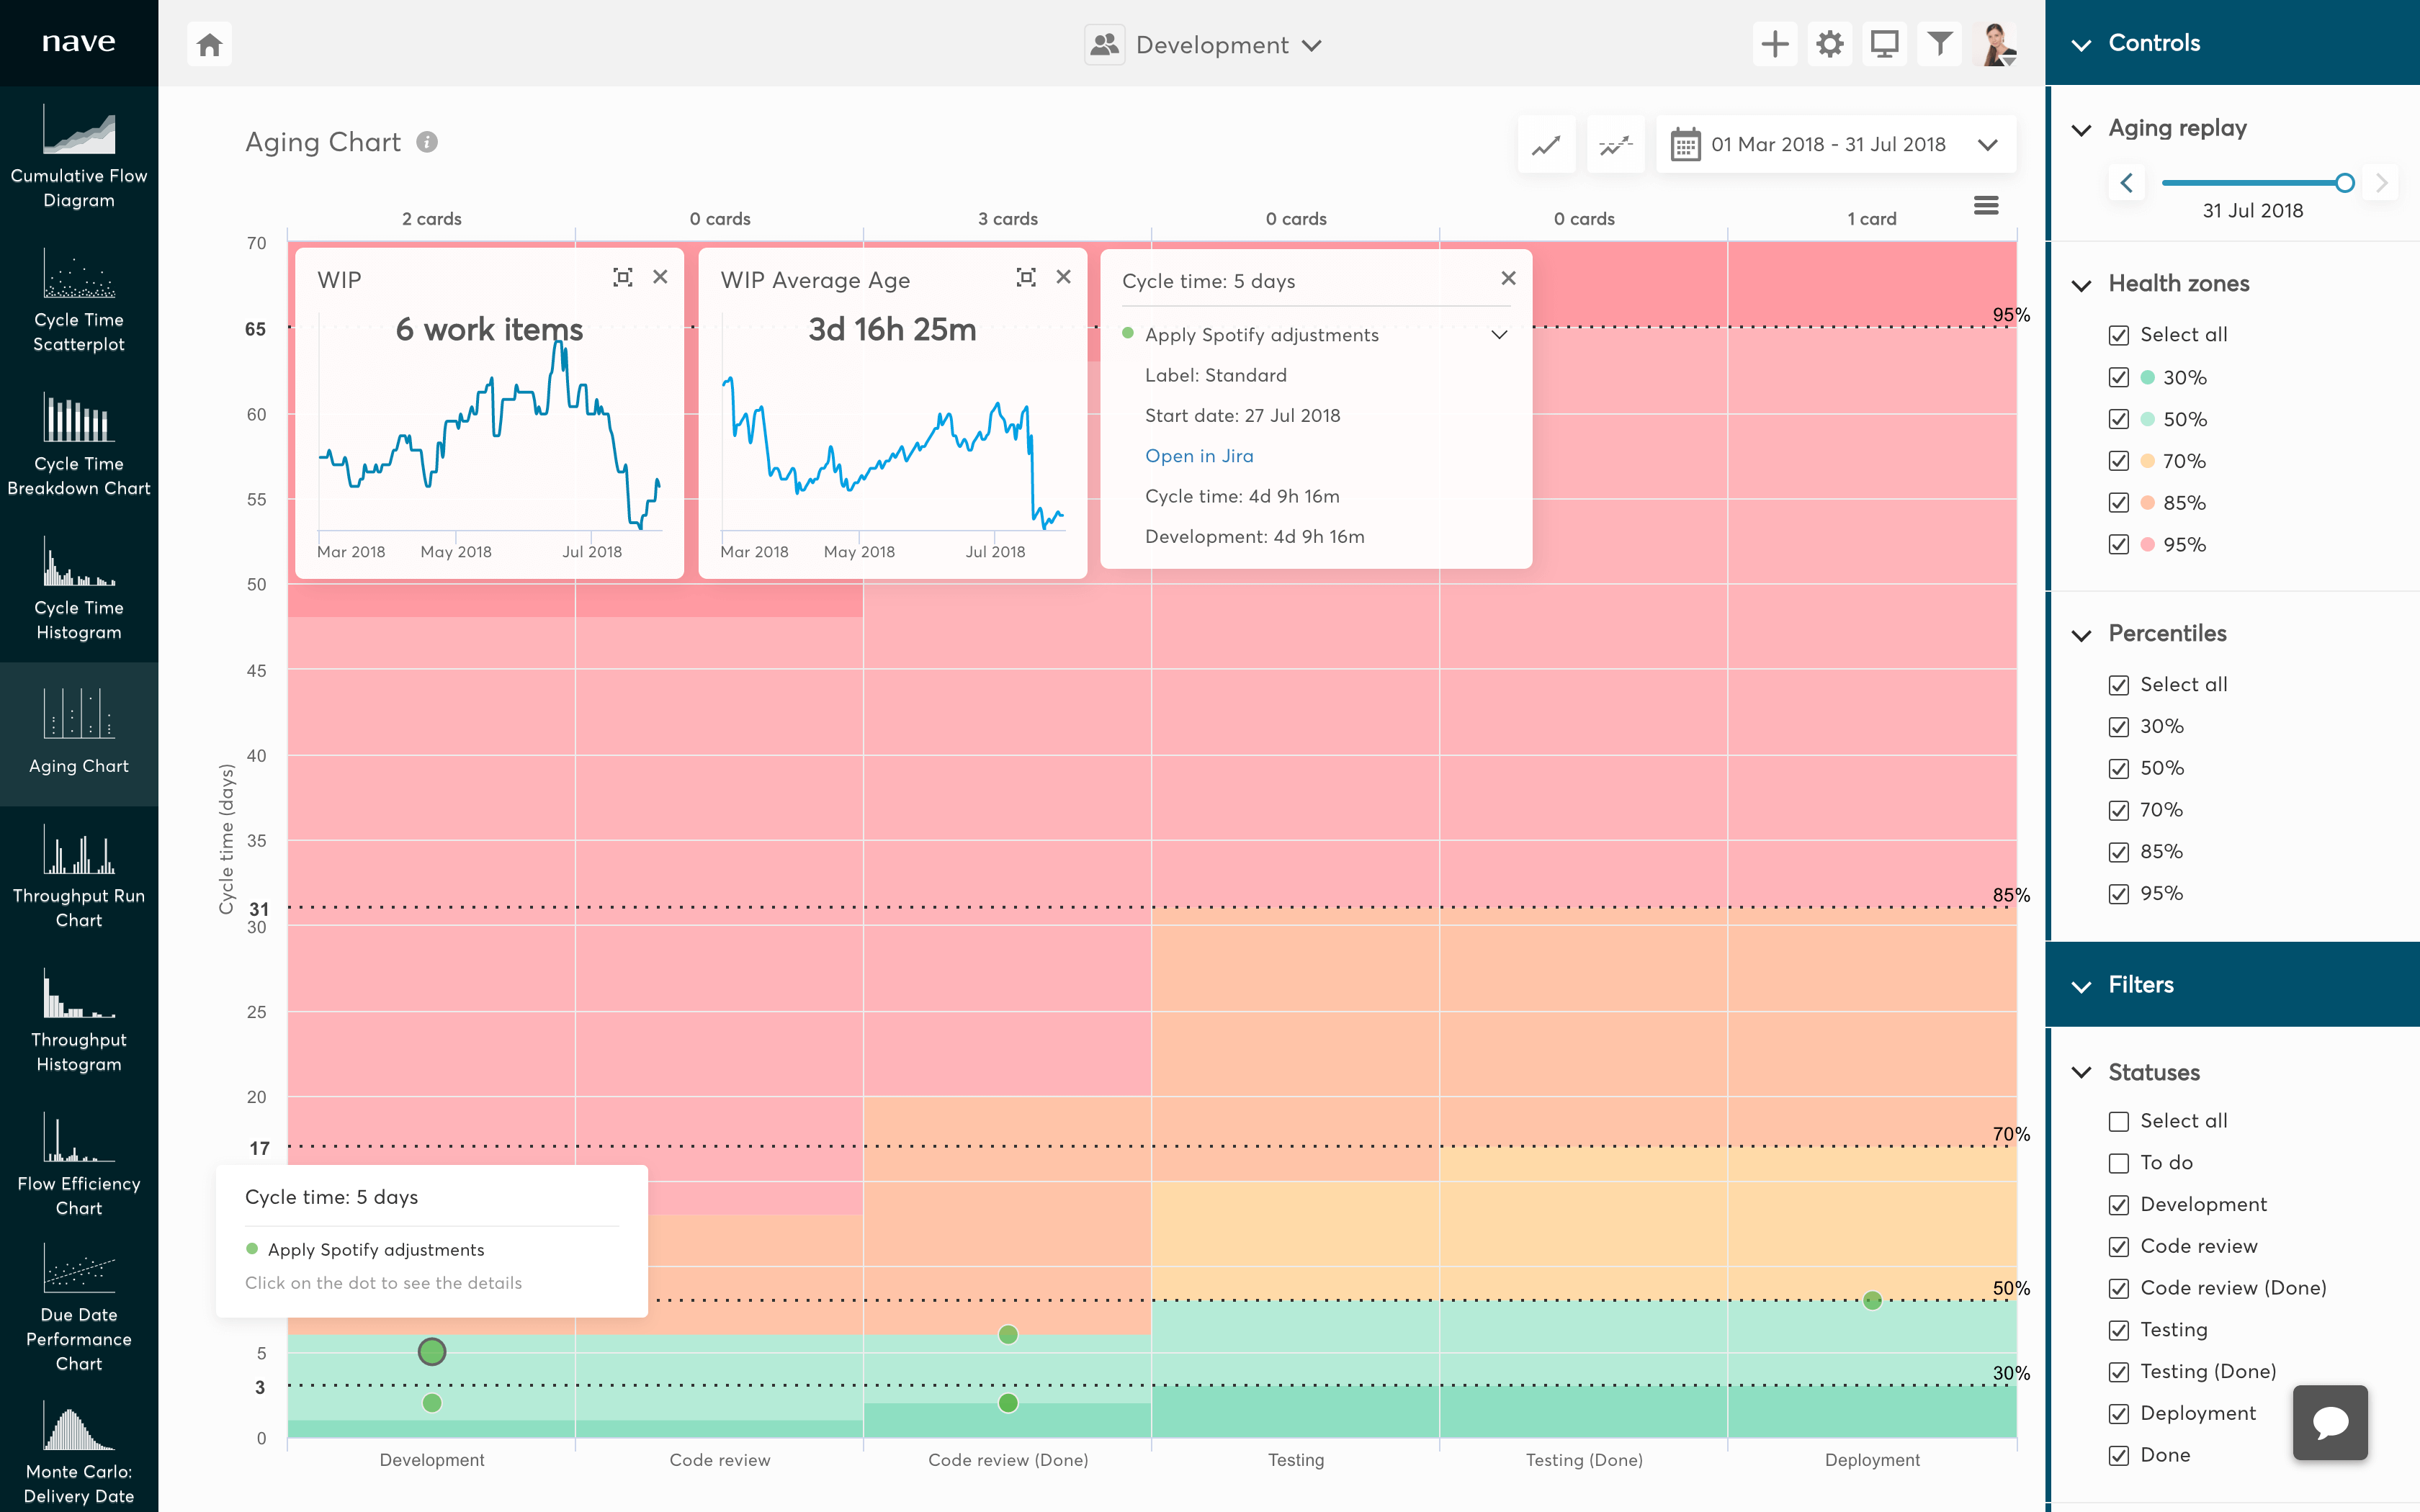Click the filter funnel icon
The image size is (2420, 1512).
1939,45
